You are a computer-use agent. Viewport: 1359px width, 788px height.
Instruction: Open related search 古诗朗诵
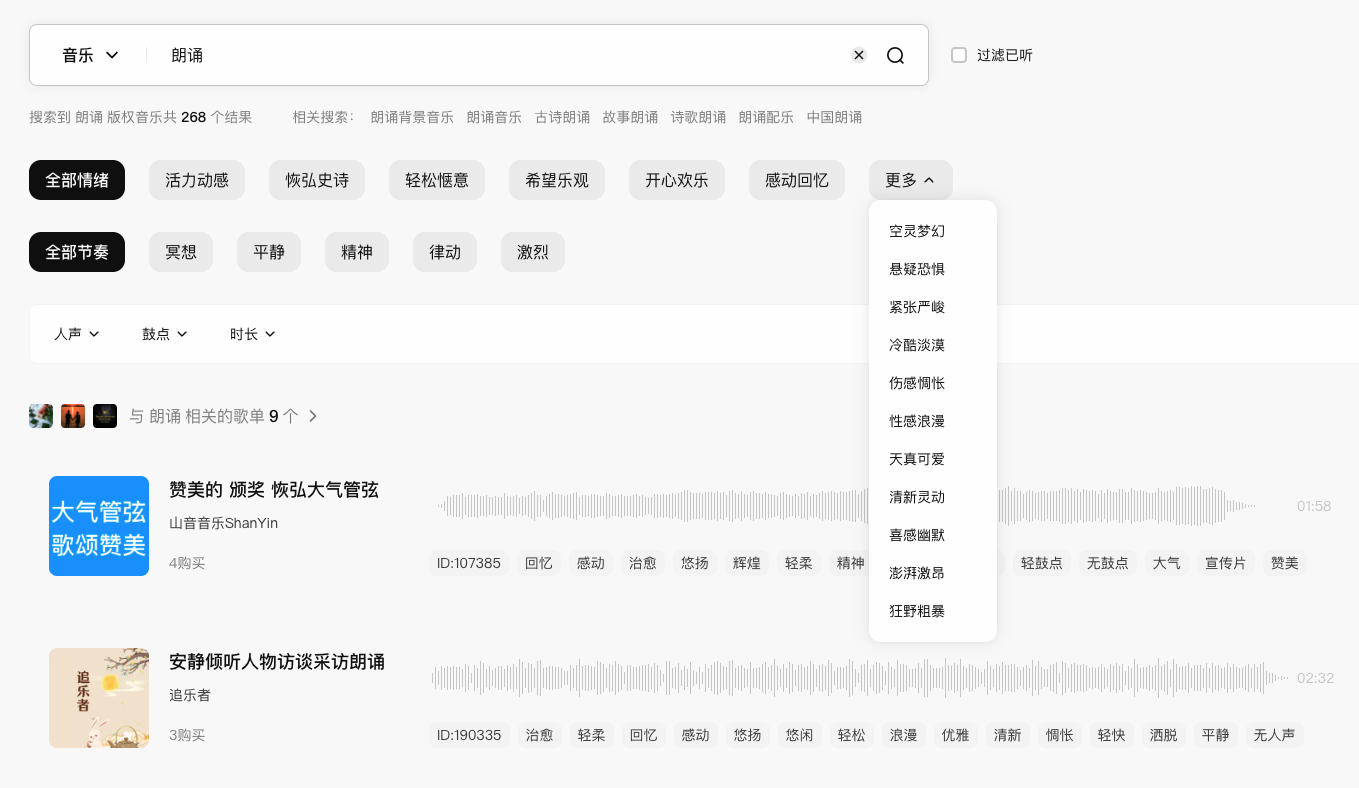[x=562, y=117]
